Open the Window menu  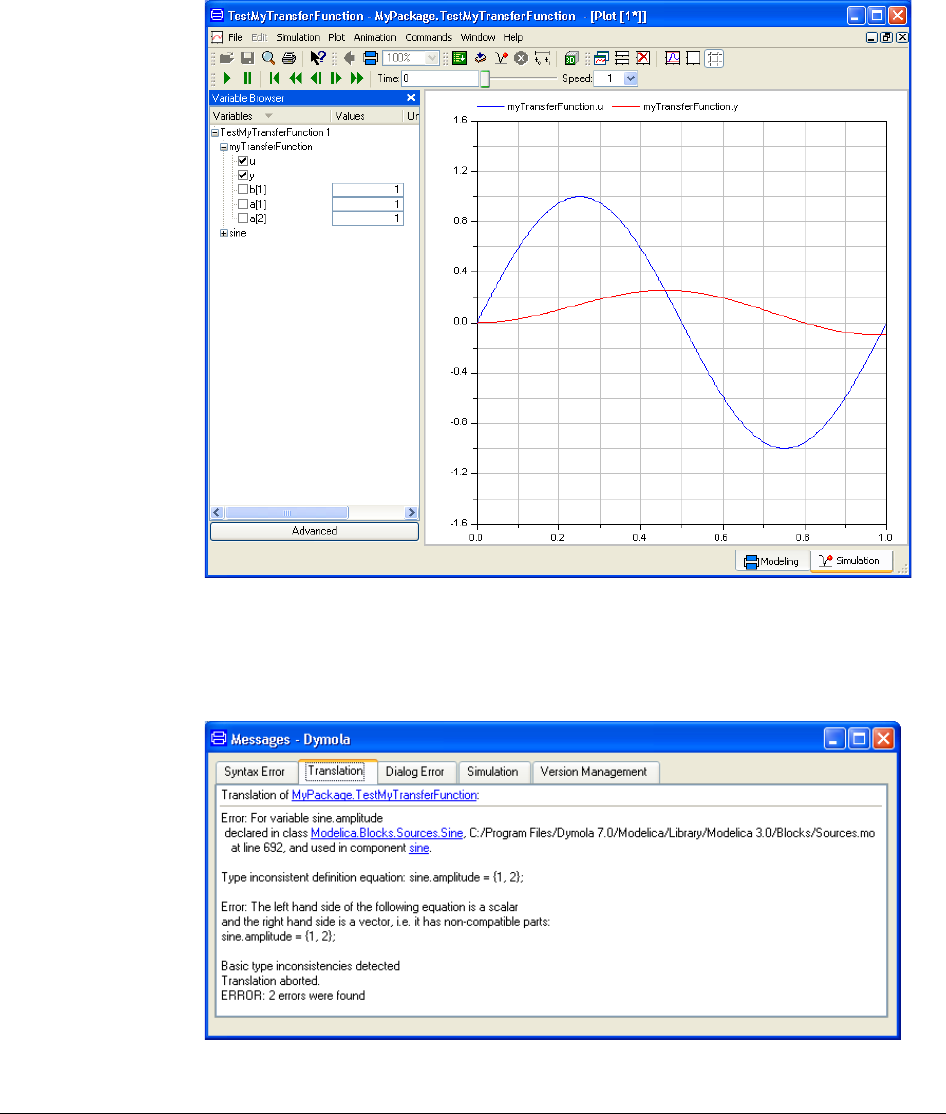477,38
